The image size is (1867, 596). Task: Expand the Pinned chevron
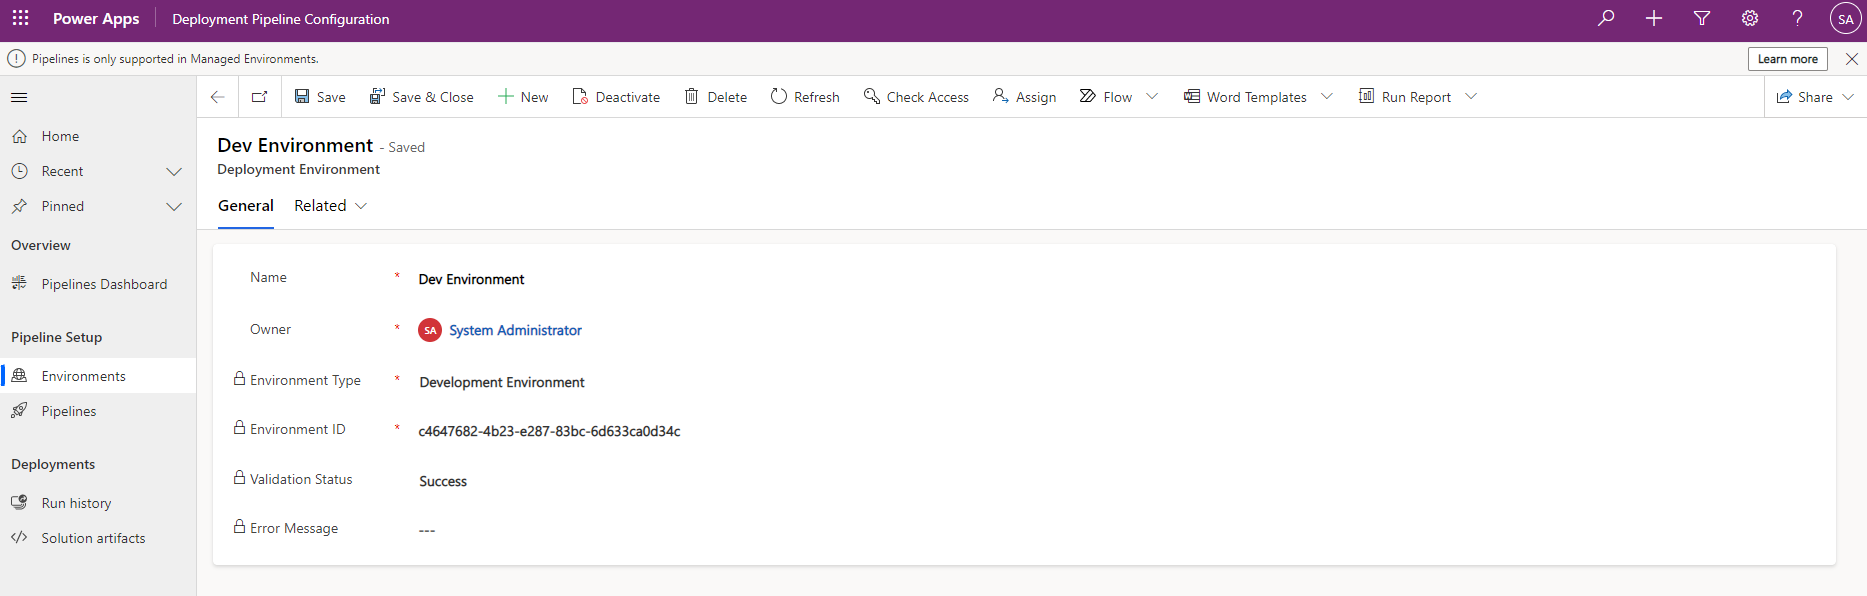pyautogui.click(x=174, y=207)
